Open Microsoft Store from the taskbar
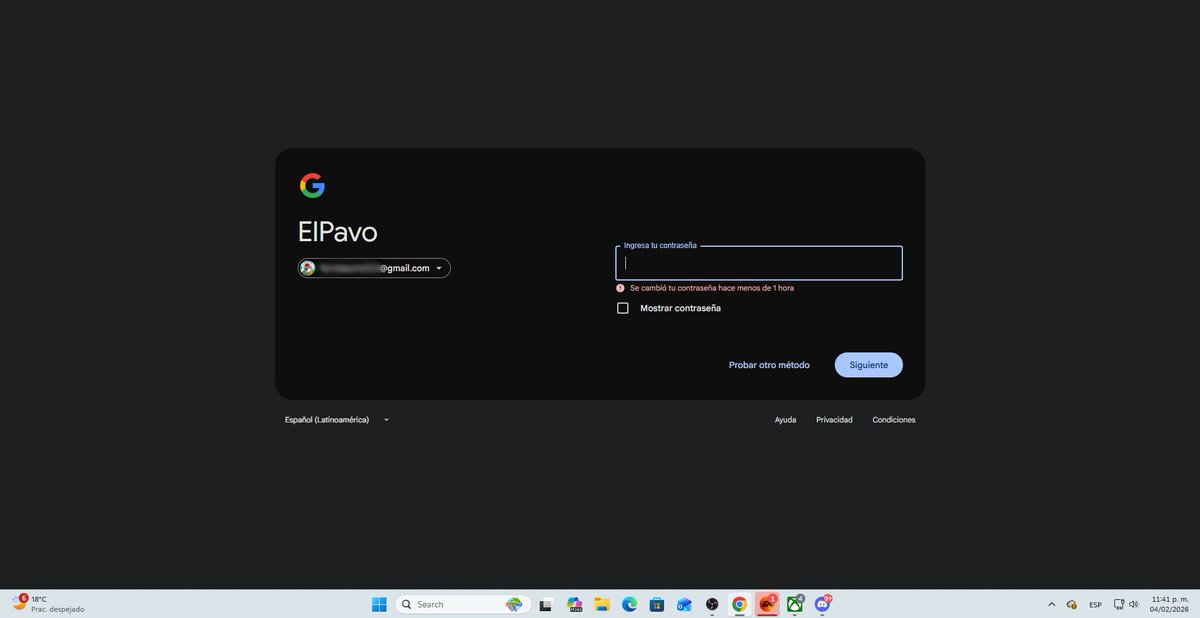The height and width of the screenshot is (618, 1200). [656, 604]
